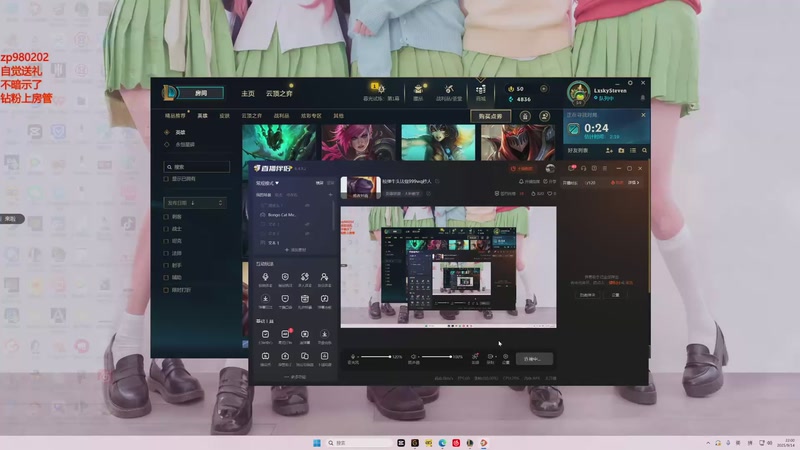The image size is (800, 450).
Task: Check the 法师 filter checkbox
Action: (166, 253)
